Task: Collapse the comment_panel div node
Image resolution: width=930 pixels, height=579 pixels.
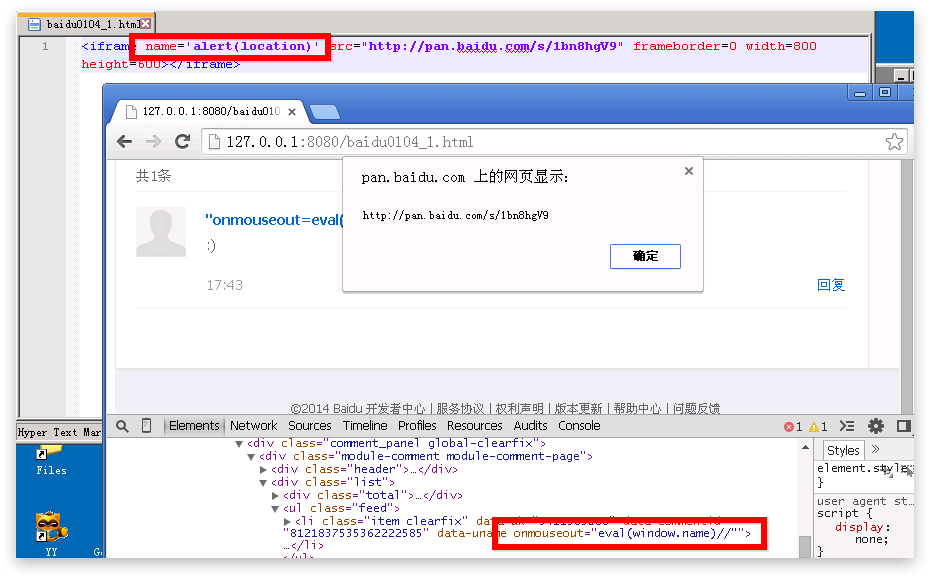Action: click(238, 444)
